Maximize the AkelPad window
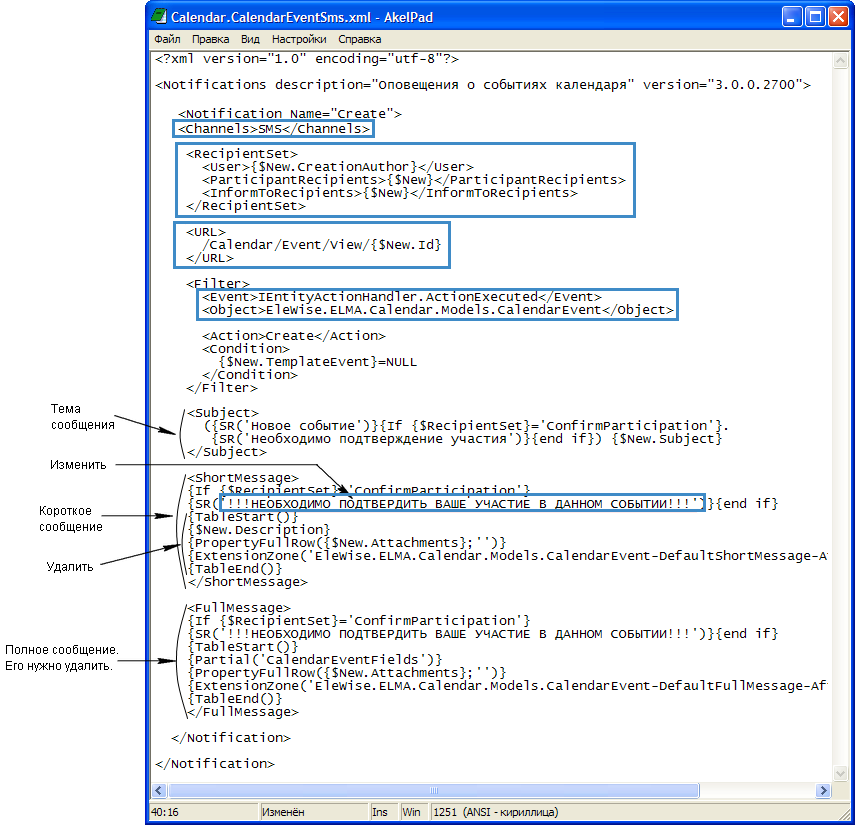 point(816,17)
